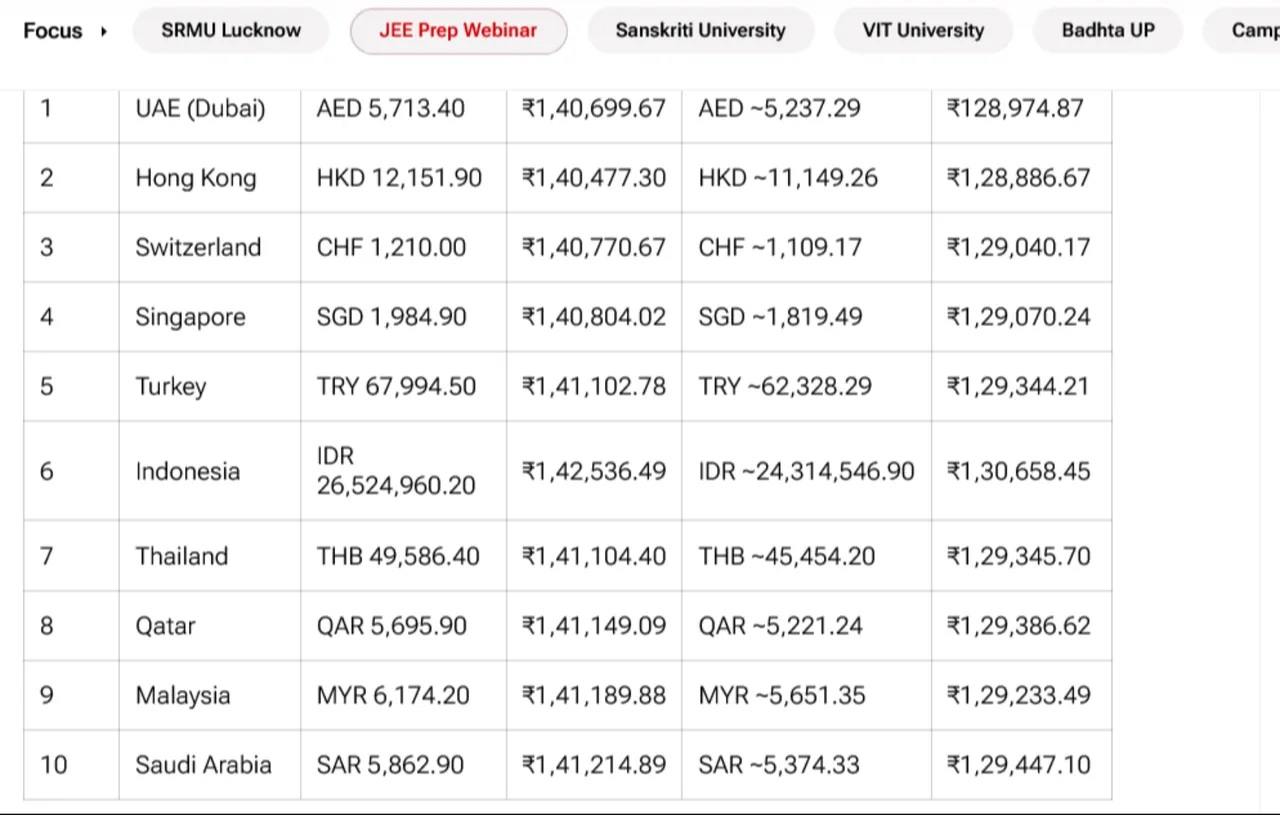Open the Badhta UP focus chip
Screen dimensions: 1280x815
1108,30
